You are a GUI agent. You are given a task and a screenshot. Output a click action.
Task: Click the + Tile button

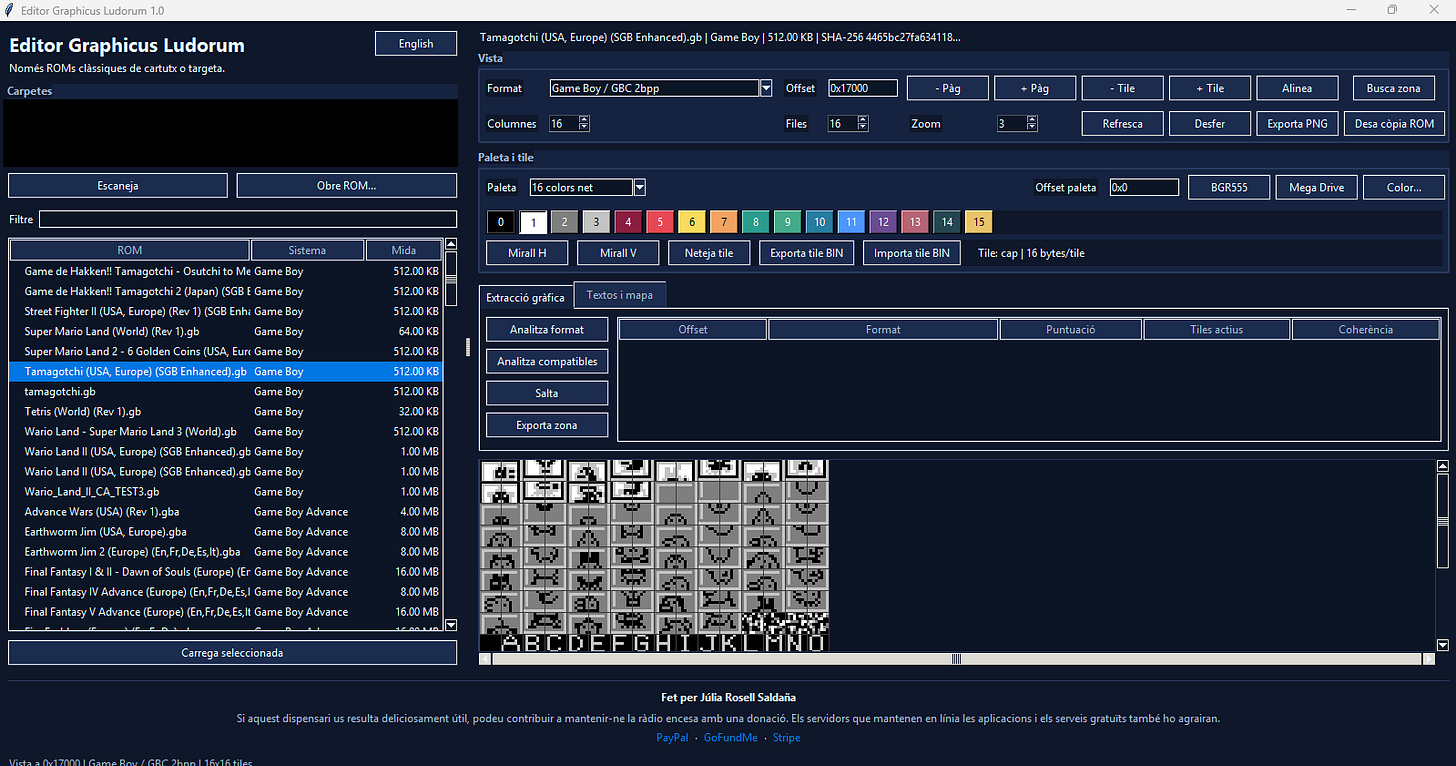click(x=1210, y=88)
